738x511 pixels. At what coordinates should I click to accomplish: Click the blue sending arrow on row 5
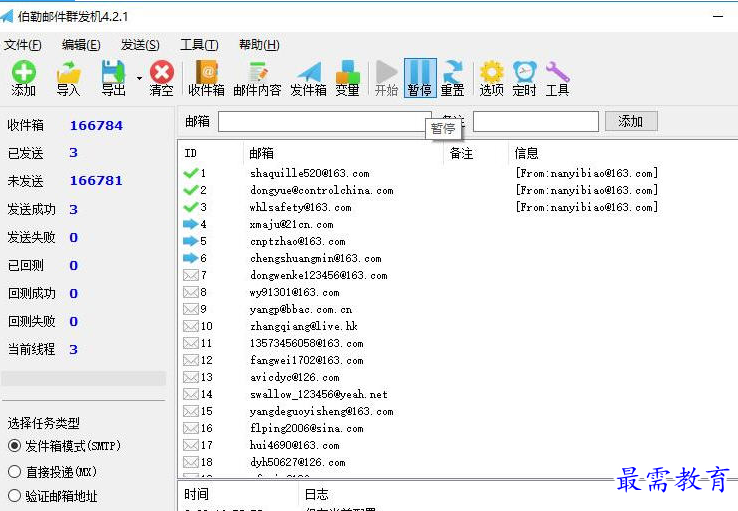click(191, 241)
